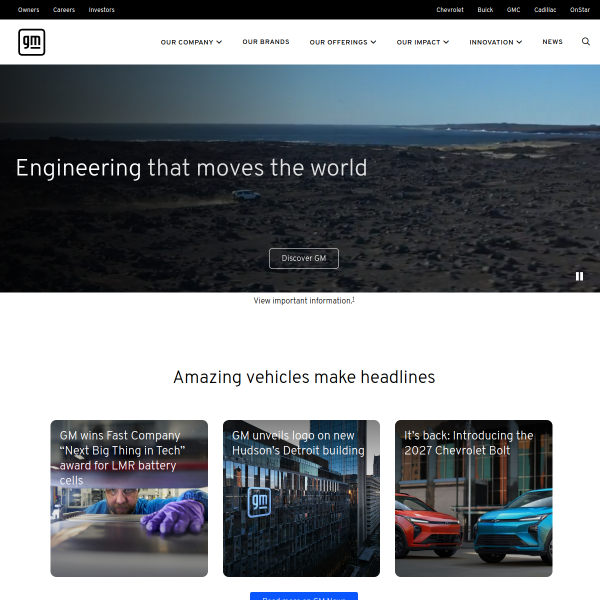The image size is (600, 600).
Task: Visit the Careers link
Action: pyautogui.click(x=64, y=9)
